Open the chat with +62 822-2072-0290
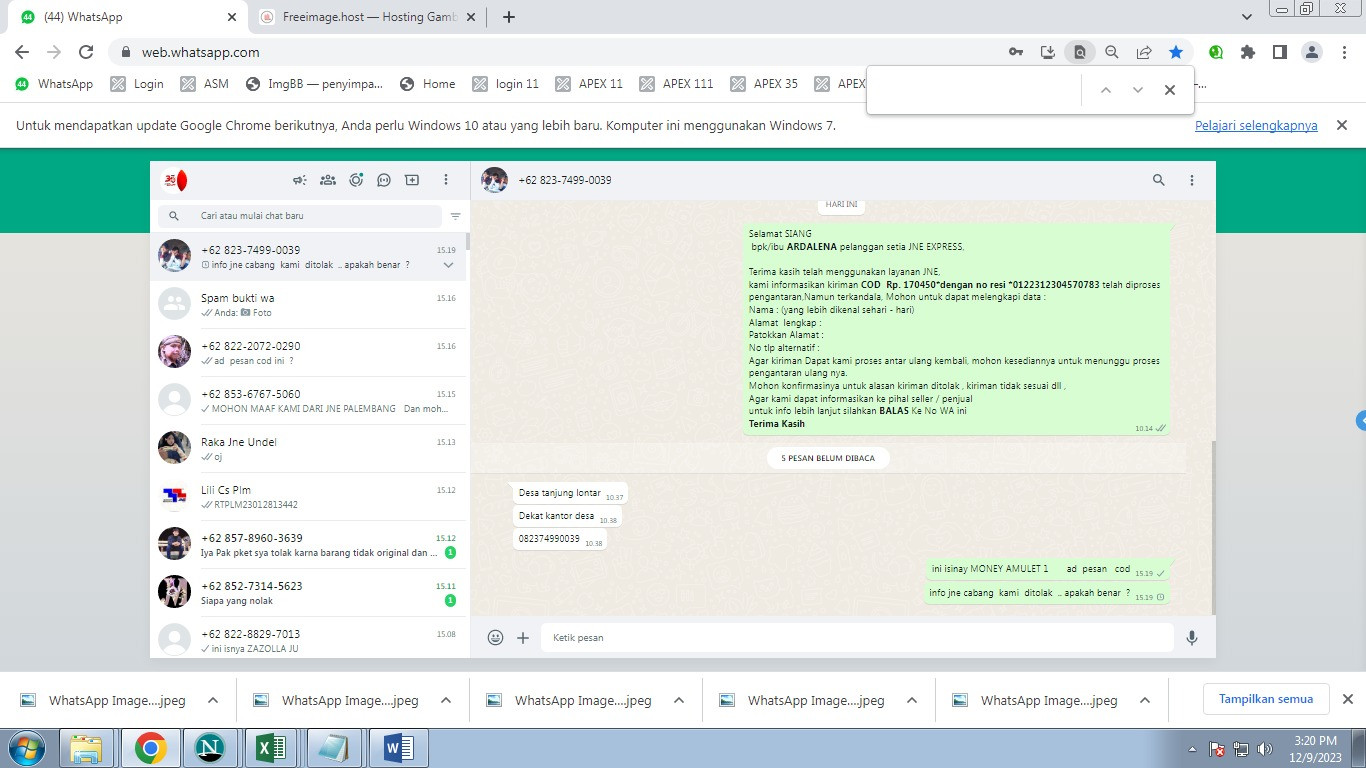This screenshot has height=768, width=1366. click(x=308, y=353)
